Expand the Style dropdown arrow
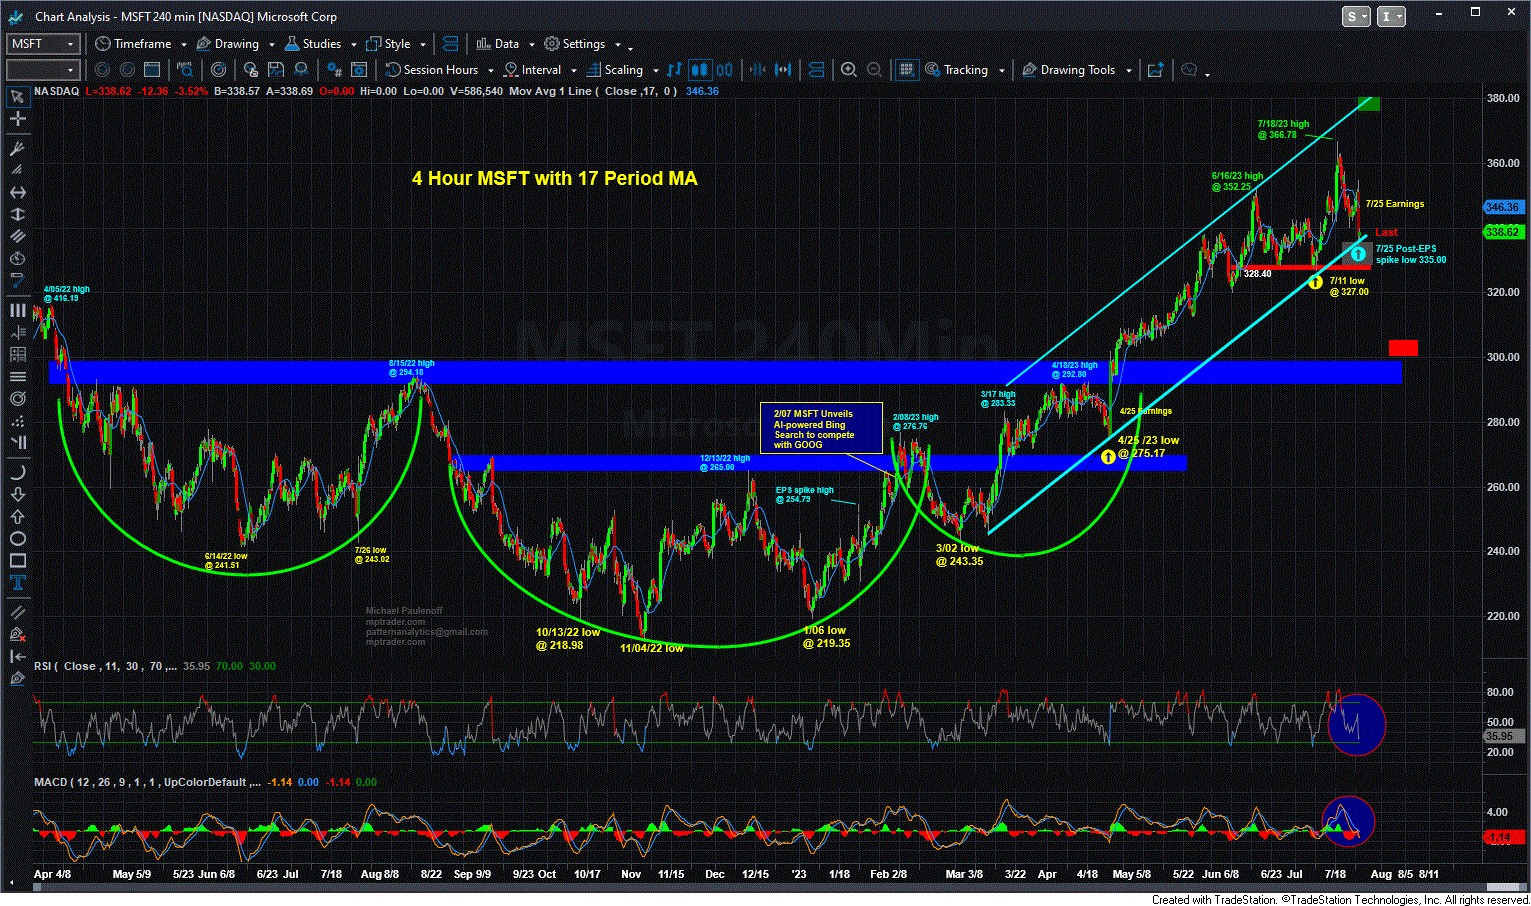 coord(423,45)
